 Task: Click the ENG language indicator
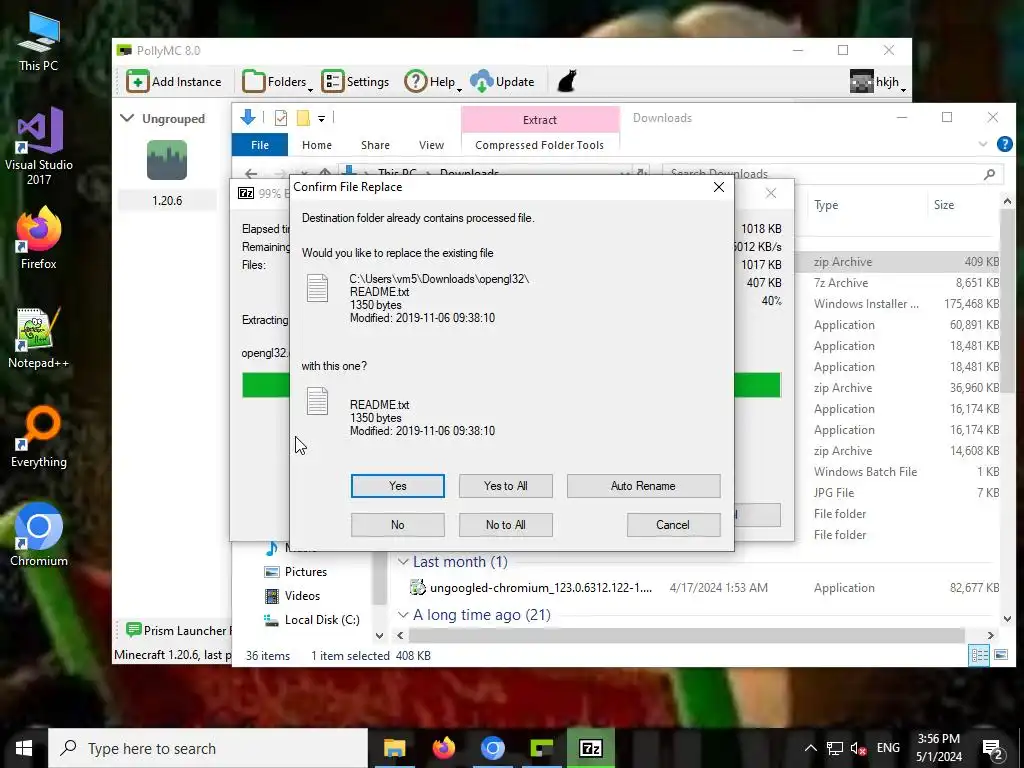coord(888,748)
